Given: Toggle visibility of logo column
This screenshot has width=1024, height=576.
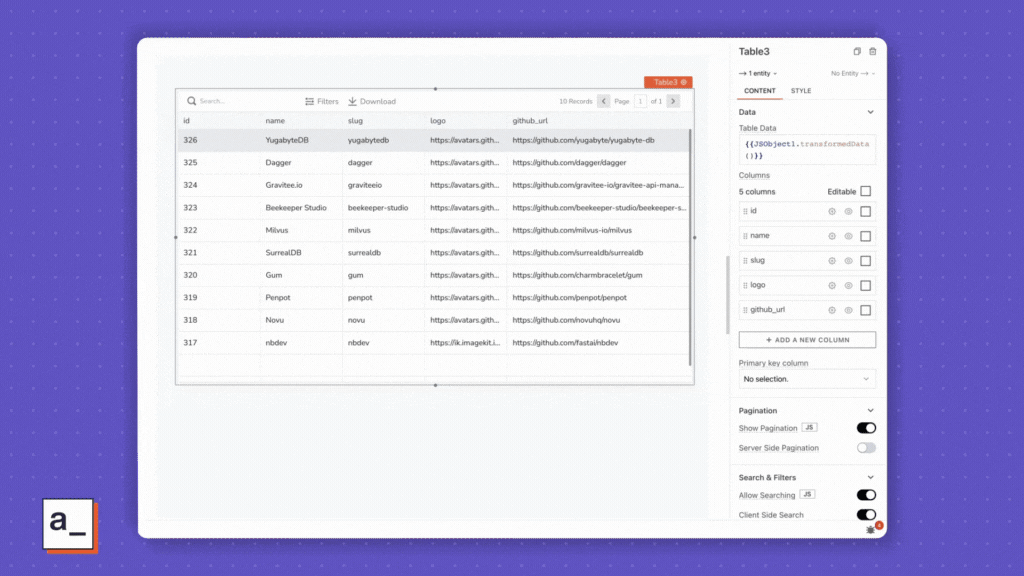Looking at the screenshot, I should click(x=848, y=286).
